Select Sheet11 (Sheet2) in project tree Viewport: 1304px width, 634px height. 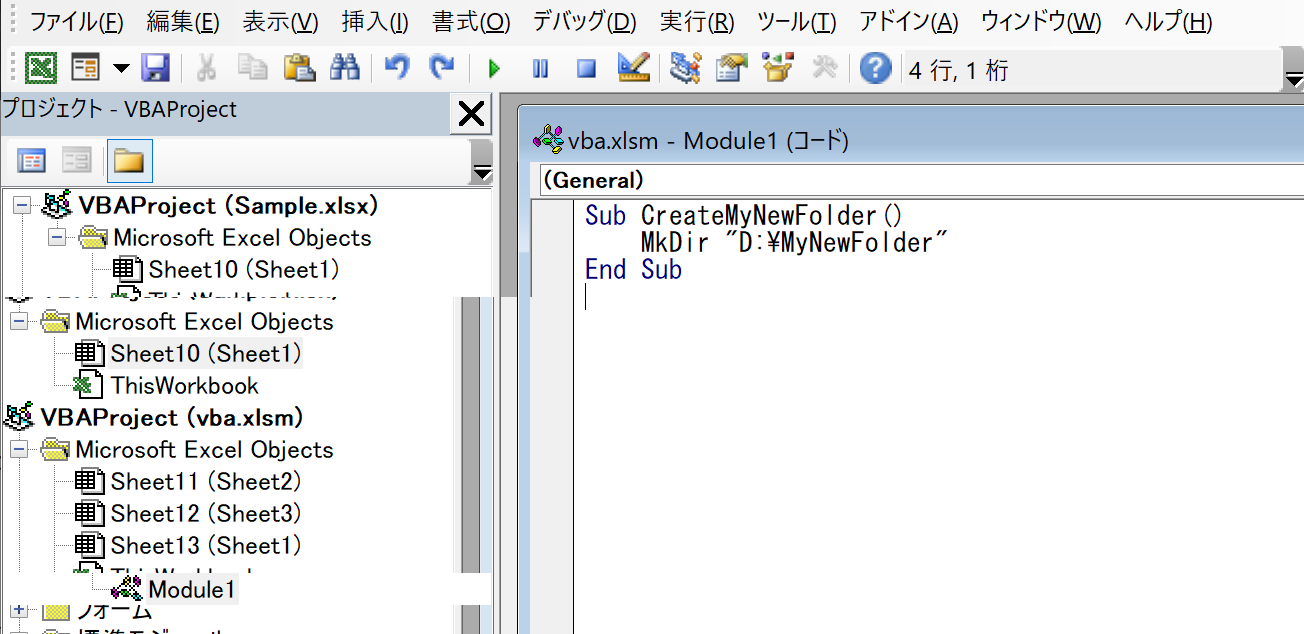click(206, 482)
